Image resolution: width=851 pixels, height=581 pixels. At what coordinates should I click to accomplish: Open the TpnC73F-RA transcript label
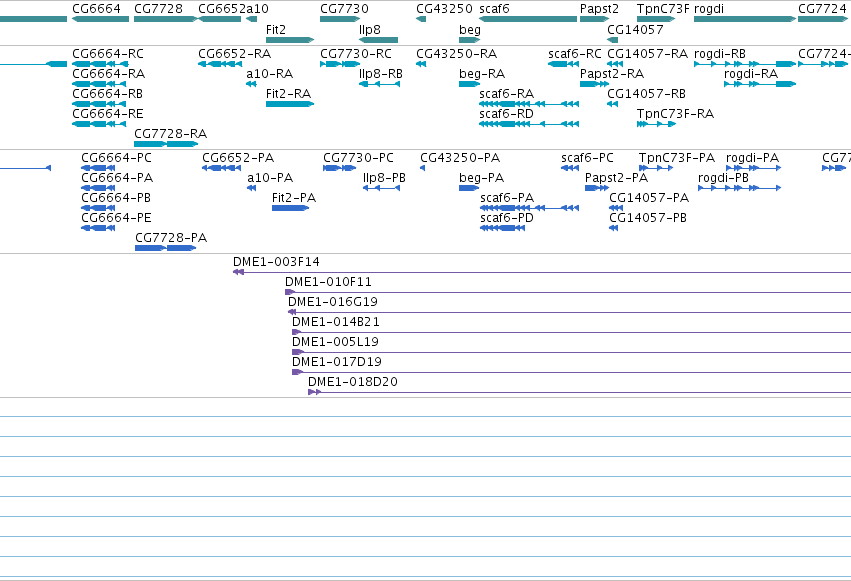[676, 114]
